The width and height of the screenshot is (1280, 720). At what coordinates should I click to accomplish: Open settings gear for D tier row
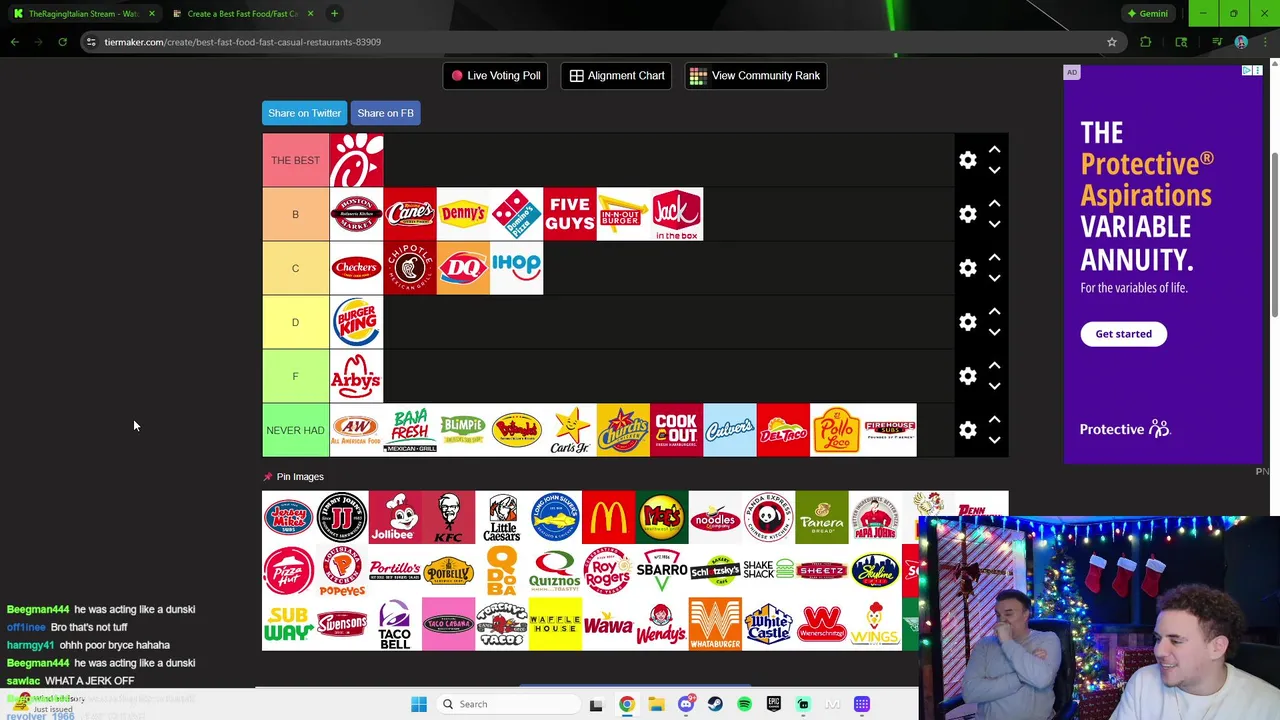pos(967,322)
